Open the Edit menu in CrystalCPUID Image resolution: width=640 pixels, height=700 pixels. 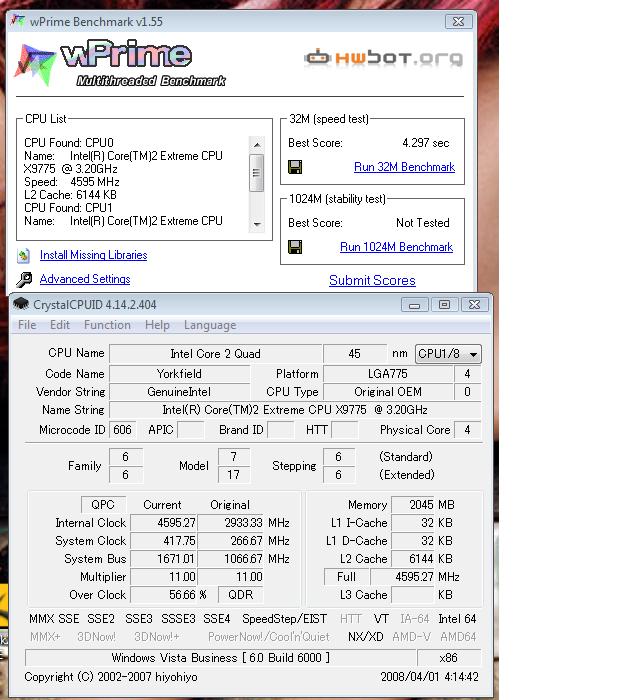point(59,325)
